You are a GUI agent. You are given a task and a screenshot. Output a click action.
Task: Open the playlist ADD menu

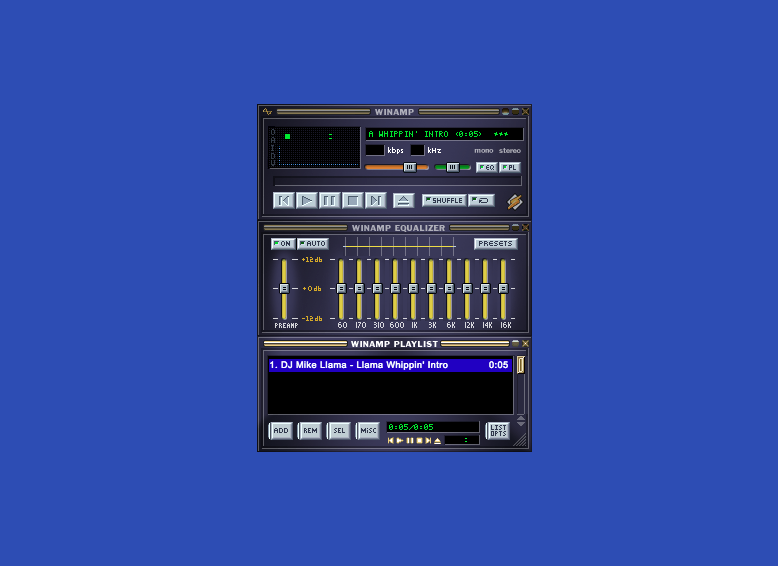click(281, 431)
